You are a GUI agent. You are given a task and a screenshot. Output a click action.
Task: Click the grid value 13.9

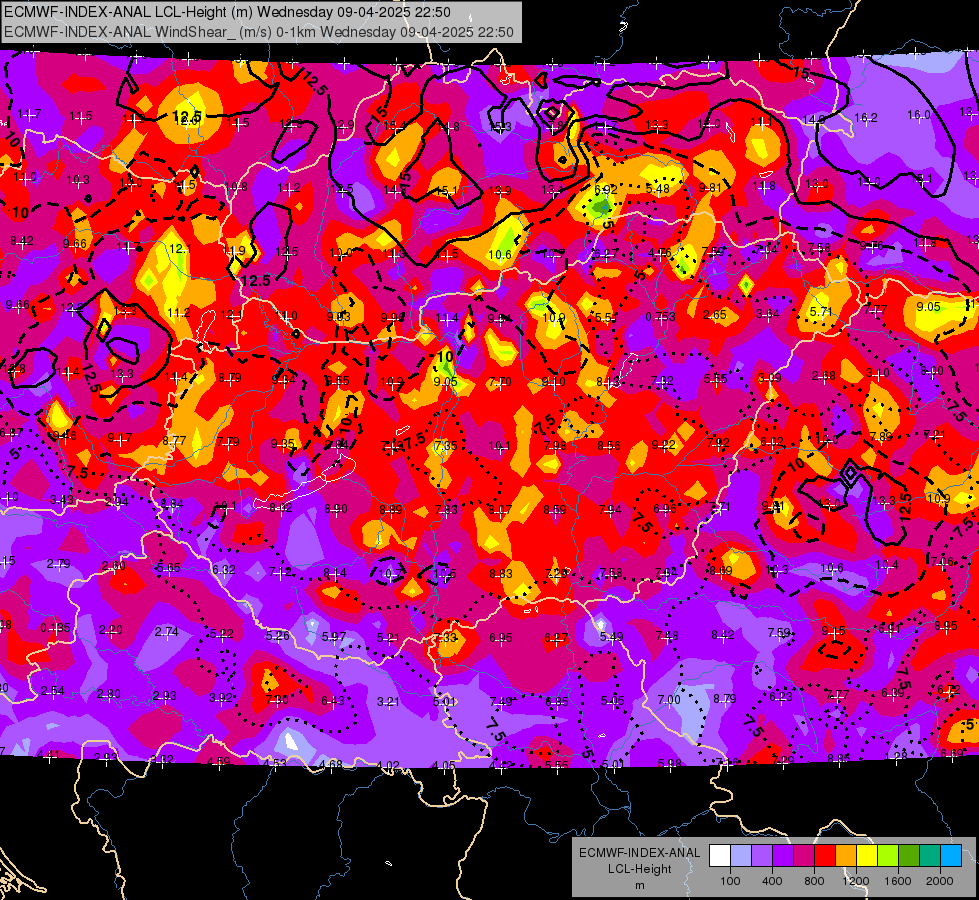tap(499, 190)
